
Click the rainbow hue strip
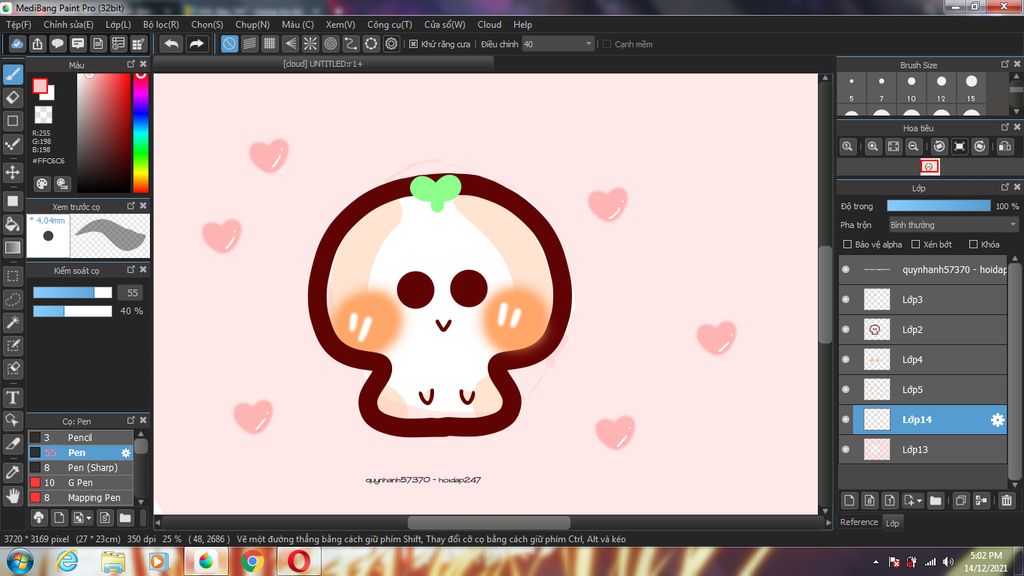point(140,133)
